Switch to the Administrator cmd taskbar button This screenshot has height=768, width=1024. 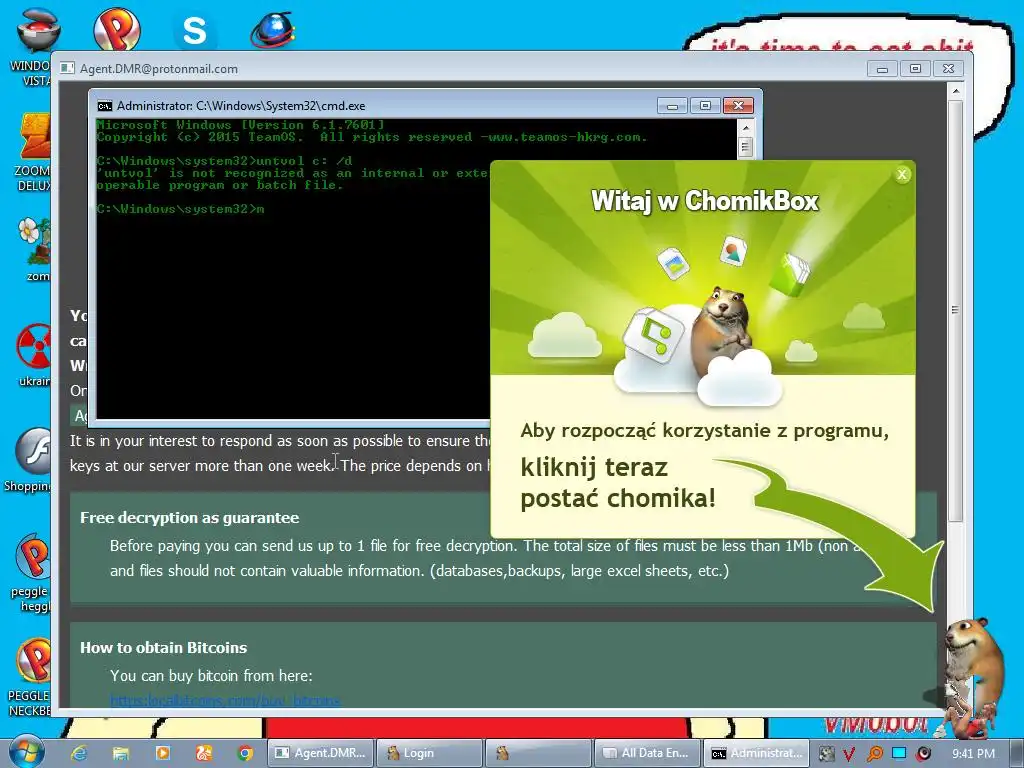(756, 753)
